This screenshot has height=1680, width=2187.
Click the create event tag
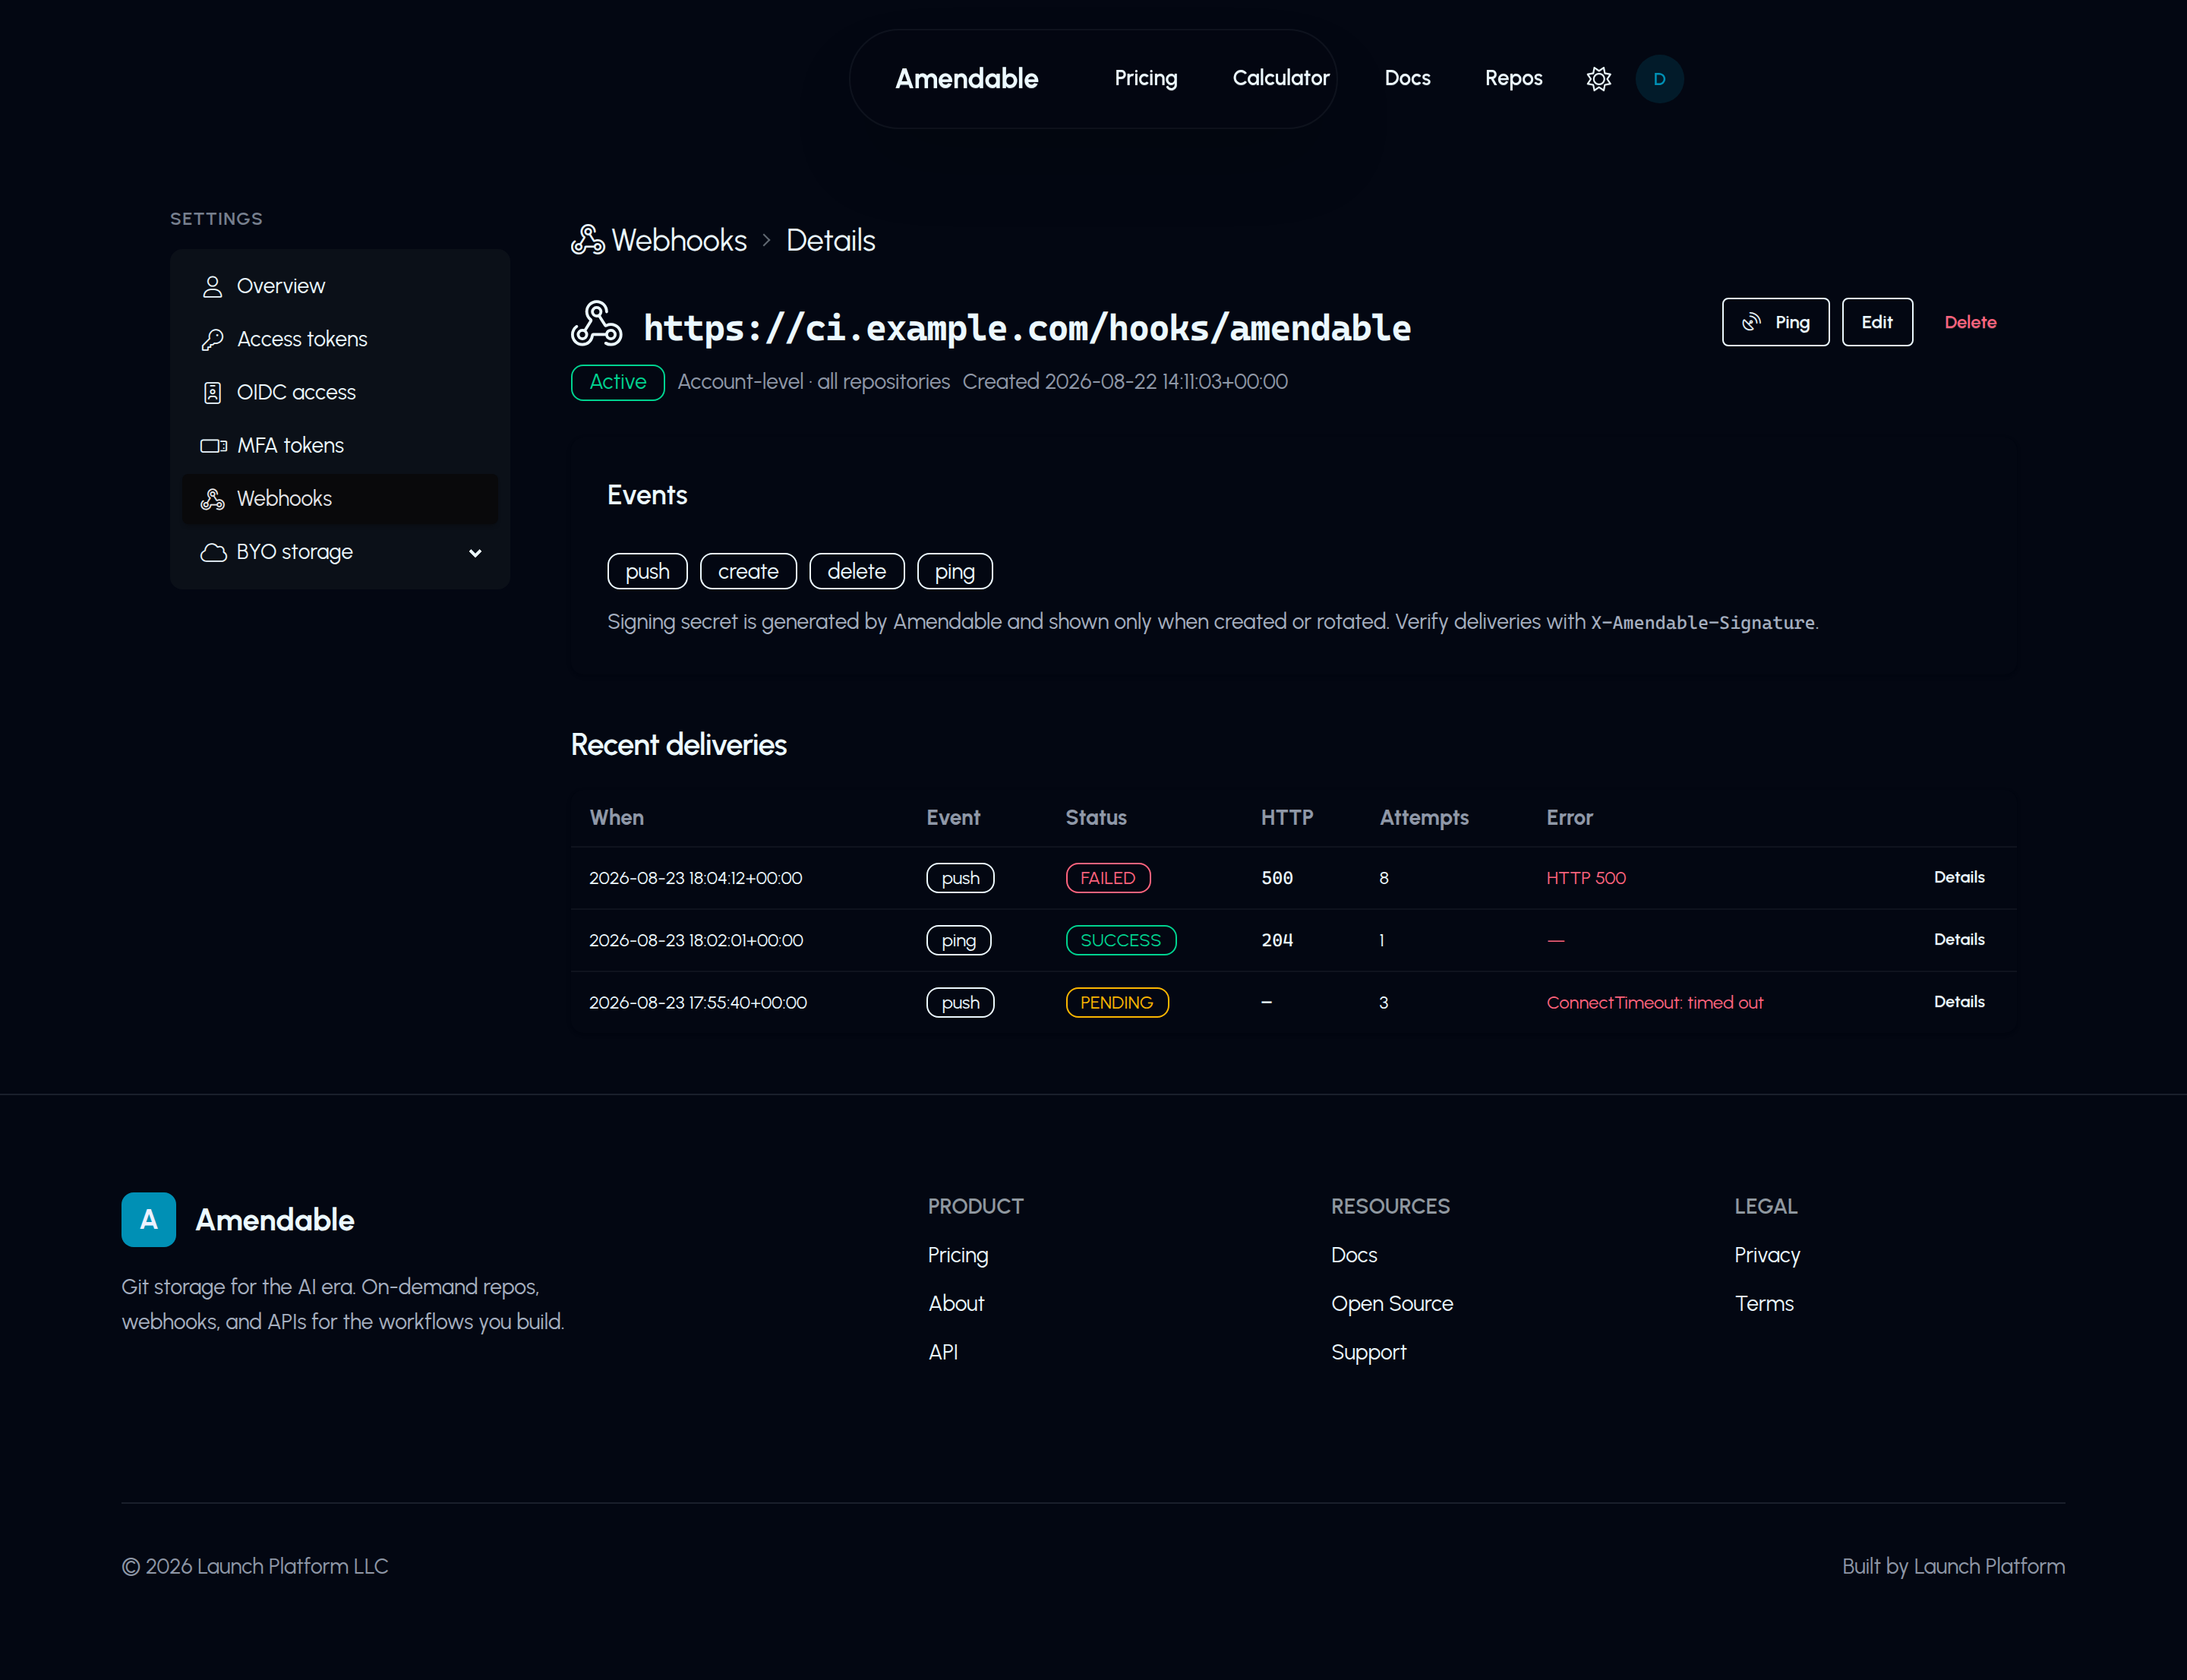tap(748, 571)
